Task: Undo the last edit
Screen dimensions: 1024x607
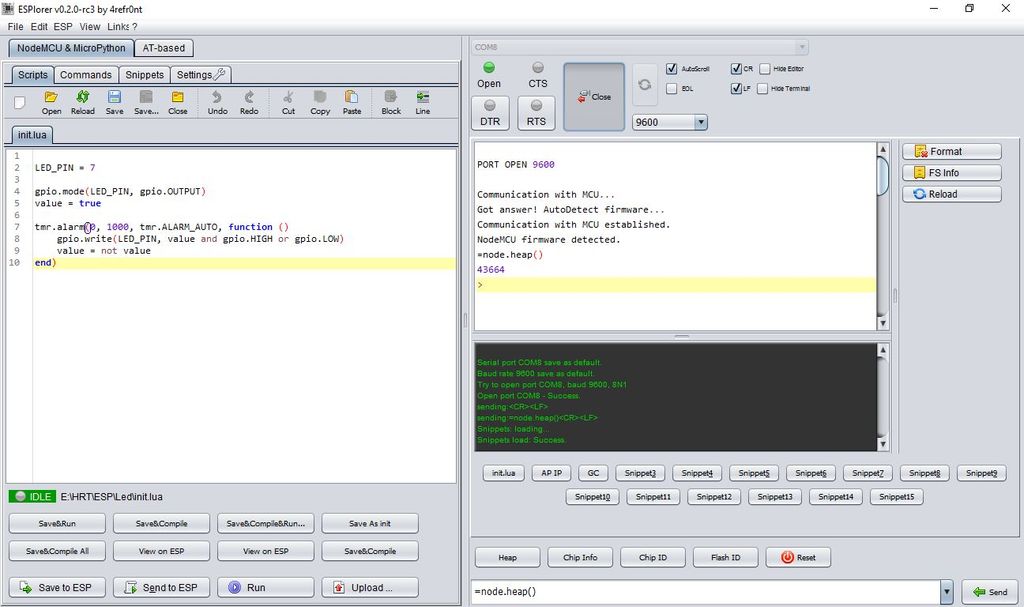Action: (217, 103)
